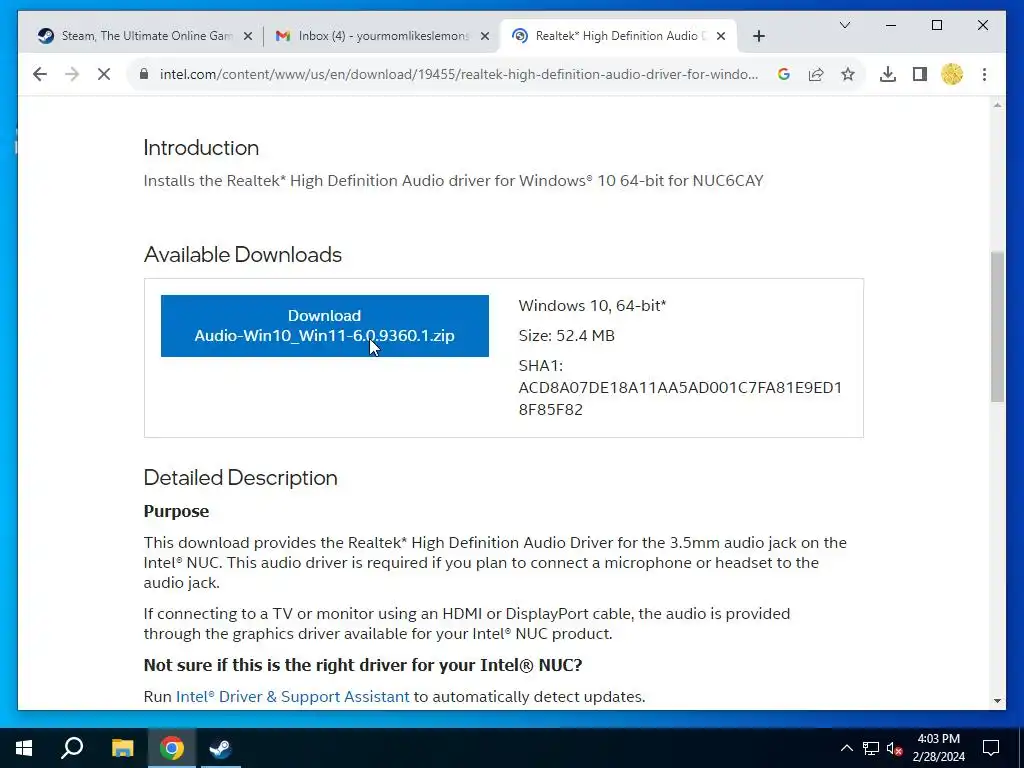Click the SHA1 hash value text
Screen dimensions: 1024x768
click(x=680, y=398)
